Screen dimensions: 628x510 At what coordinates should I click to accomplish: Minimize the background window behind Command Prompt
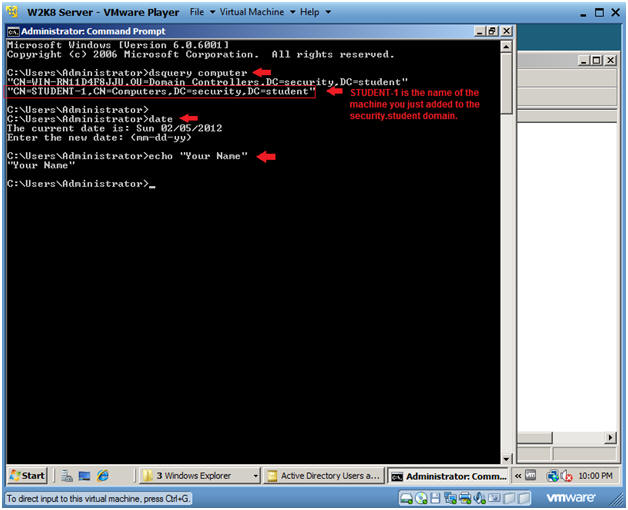pyautogui.click(x=584, y=60)
